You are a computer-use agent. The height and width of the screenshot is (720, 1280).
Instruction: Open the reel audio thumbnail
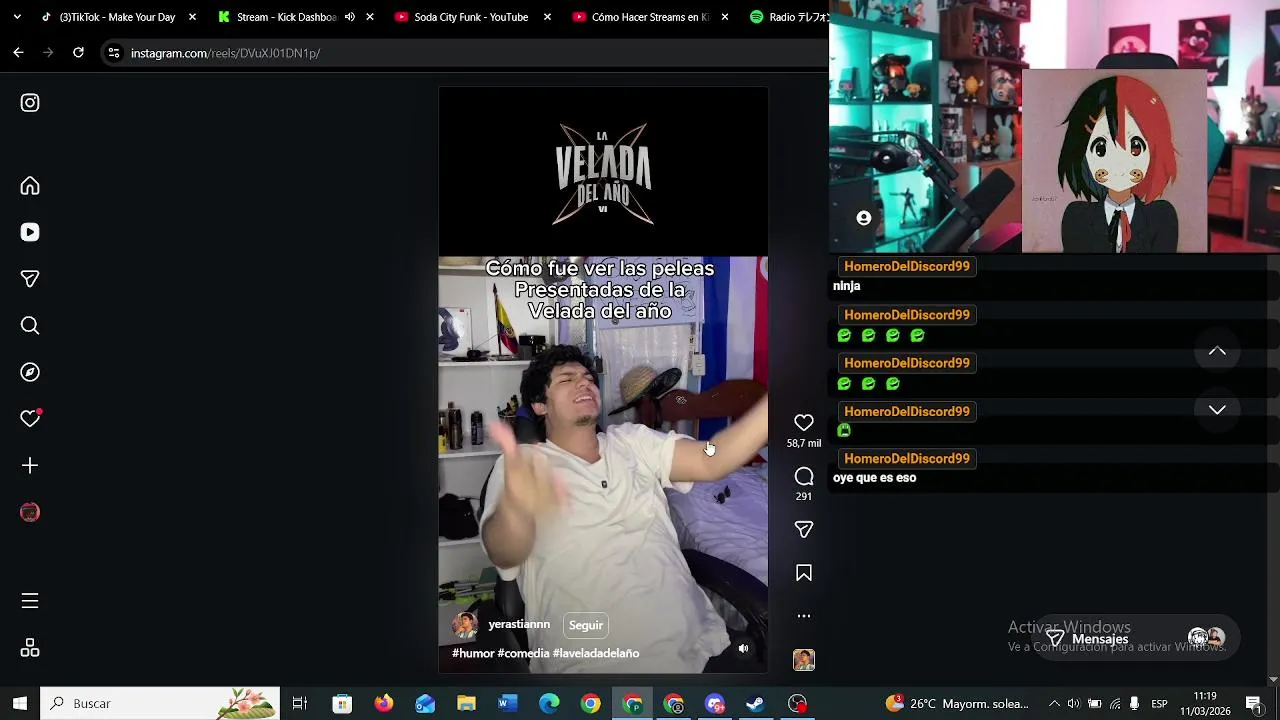click(x=804, y=660)
